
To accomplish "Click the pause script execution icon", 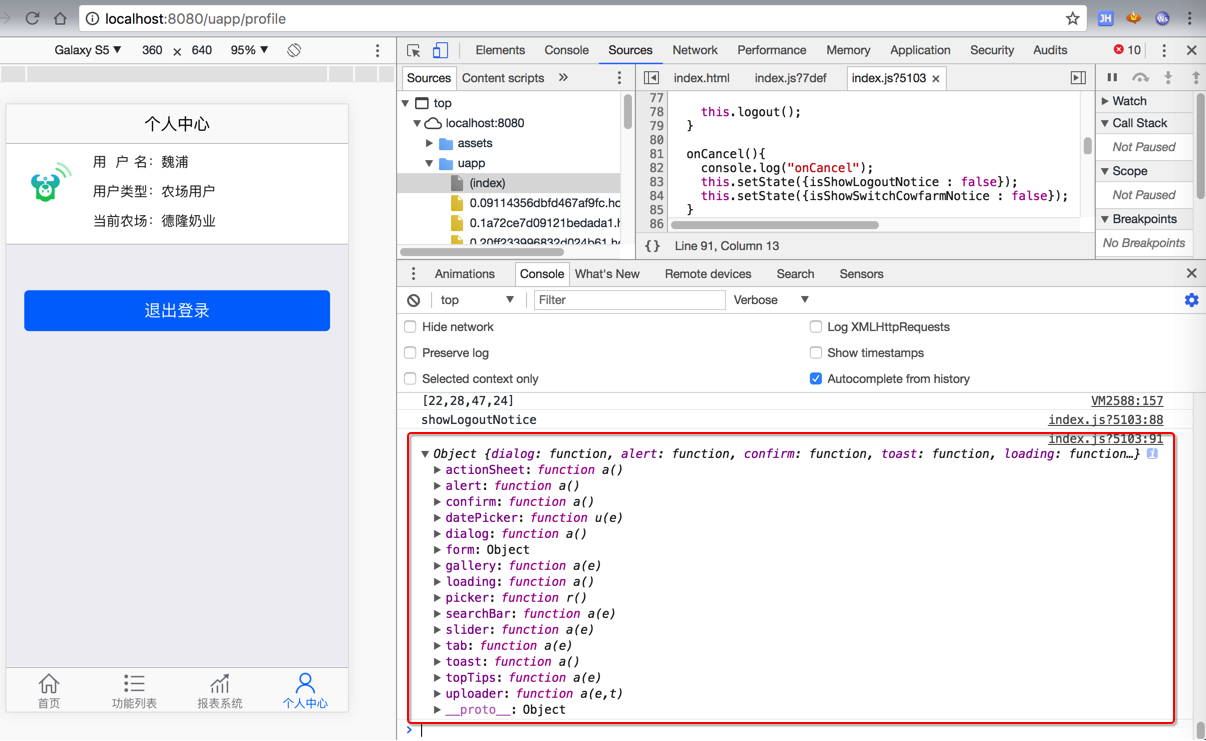I will (1112, 78).
